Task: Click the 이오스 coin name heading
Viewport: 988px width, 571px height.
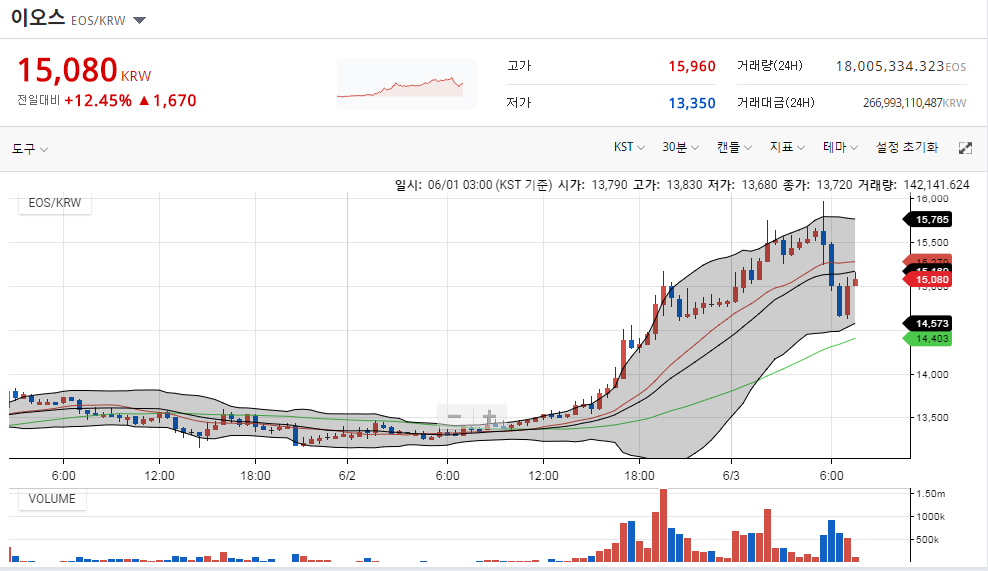Action: (38, 17)
